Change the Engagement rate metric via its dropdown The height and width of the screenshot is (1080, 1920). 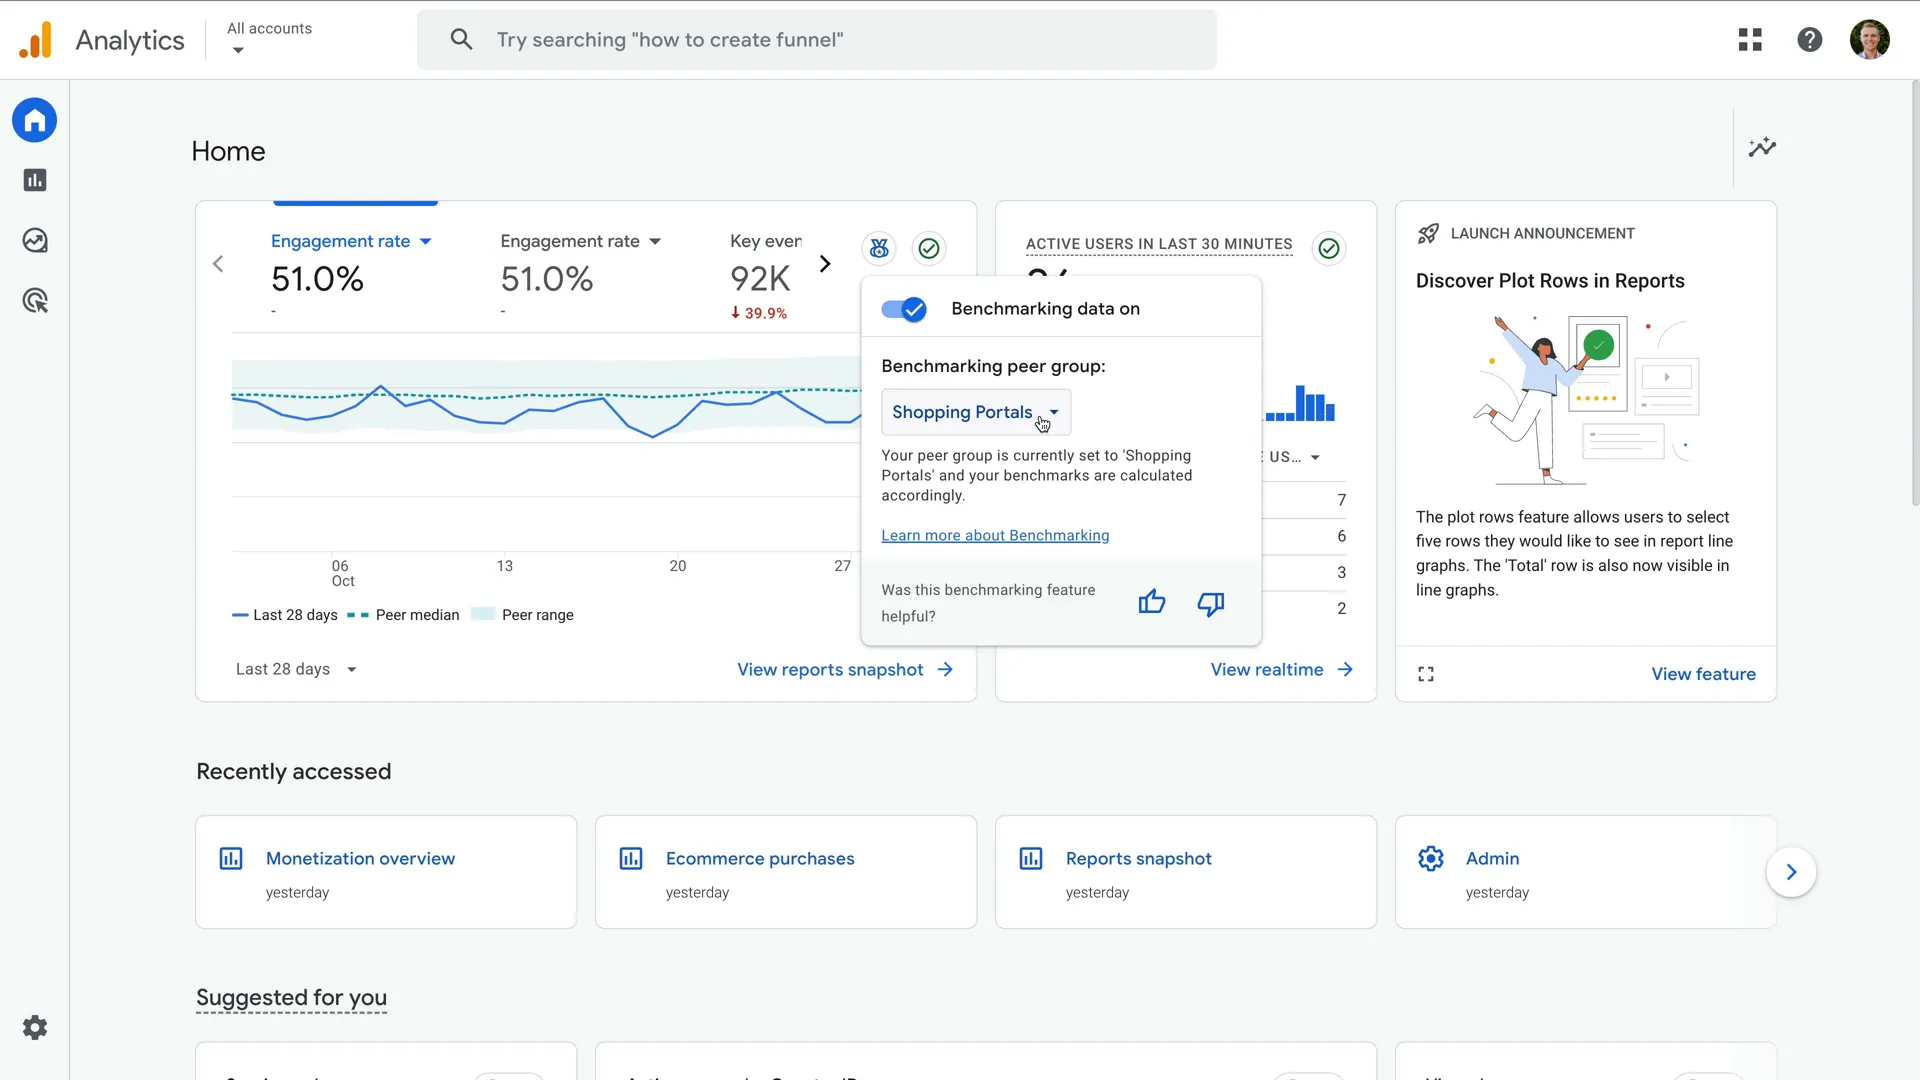[x=425, y=241]
